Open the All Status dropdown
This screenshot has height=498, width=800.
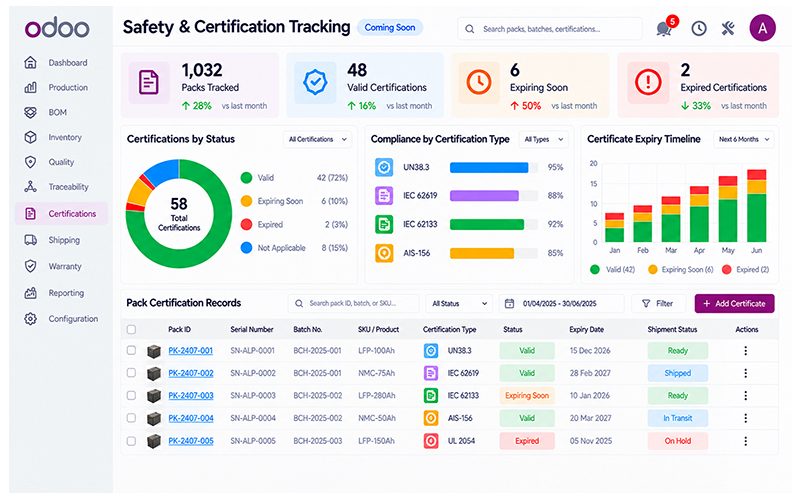459,304
